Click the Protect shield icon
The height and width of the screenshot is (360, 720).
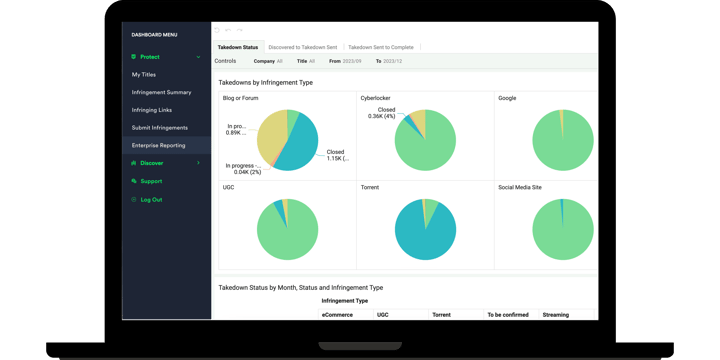[134, 57]
